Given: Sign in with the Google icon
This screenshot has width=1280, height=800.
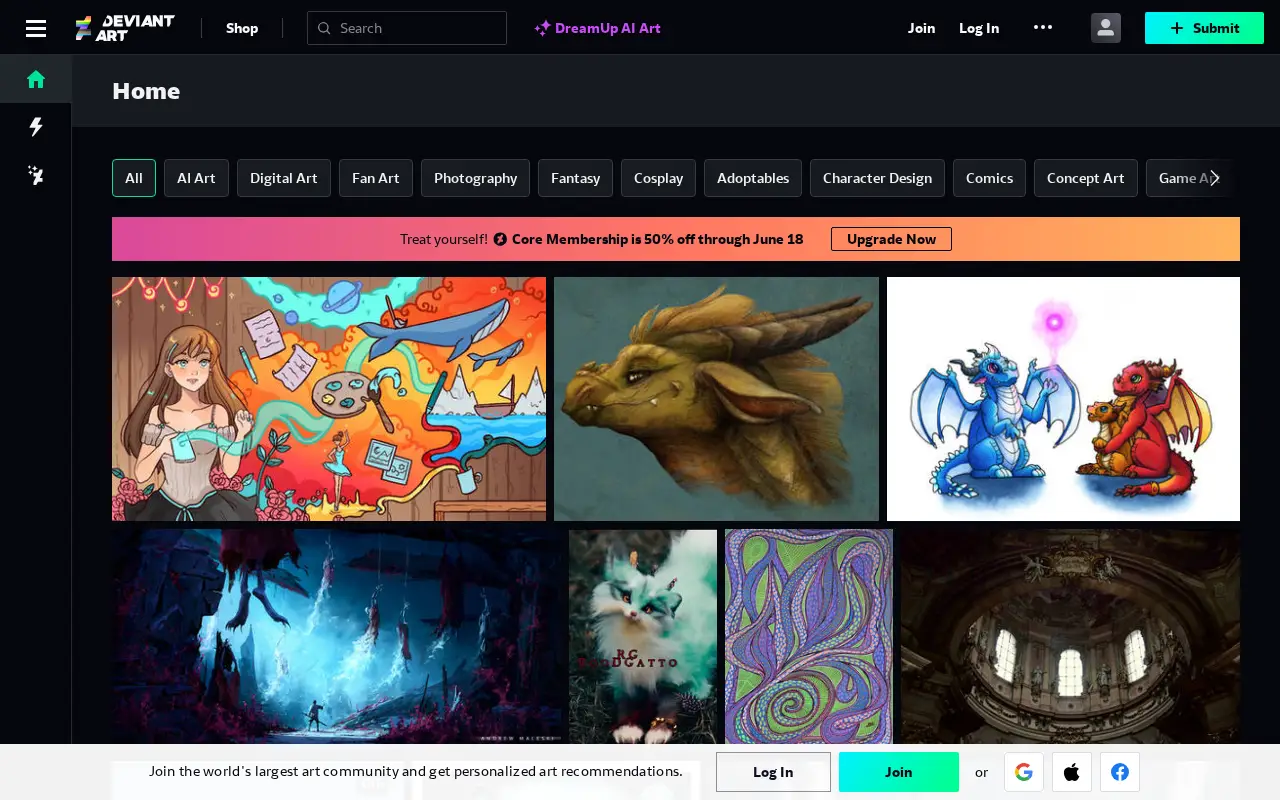Looking at the screenshot, I should tap(1023, 772).
